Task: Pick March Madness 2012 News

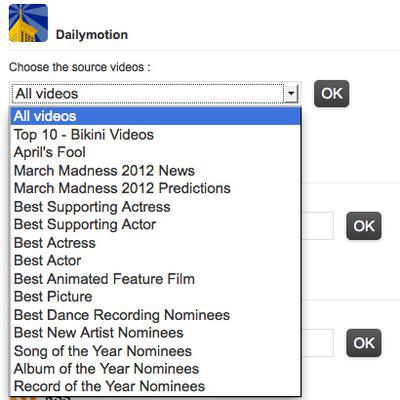Action: click(156, 170)
